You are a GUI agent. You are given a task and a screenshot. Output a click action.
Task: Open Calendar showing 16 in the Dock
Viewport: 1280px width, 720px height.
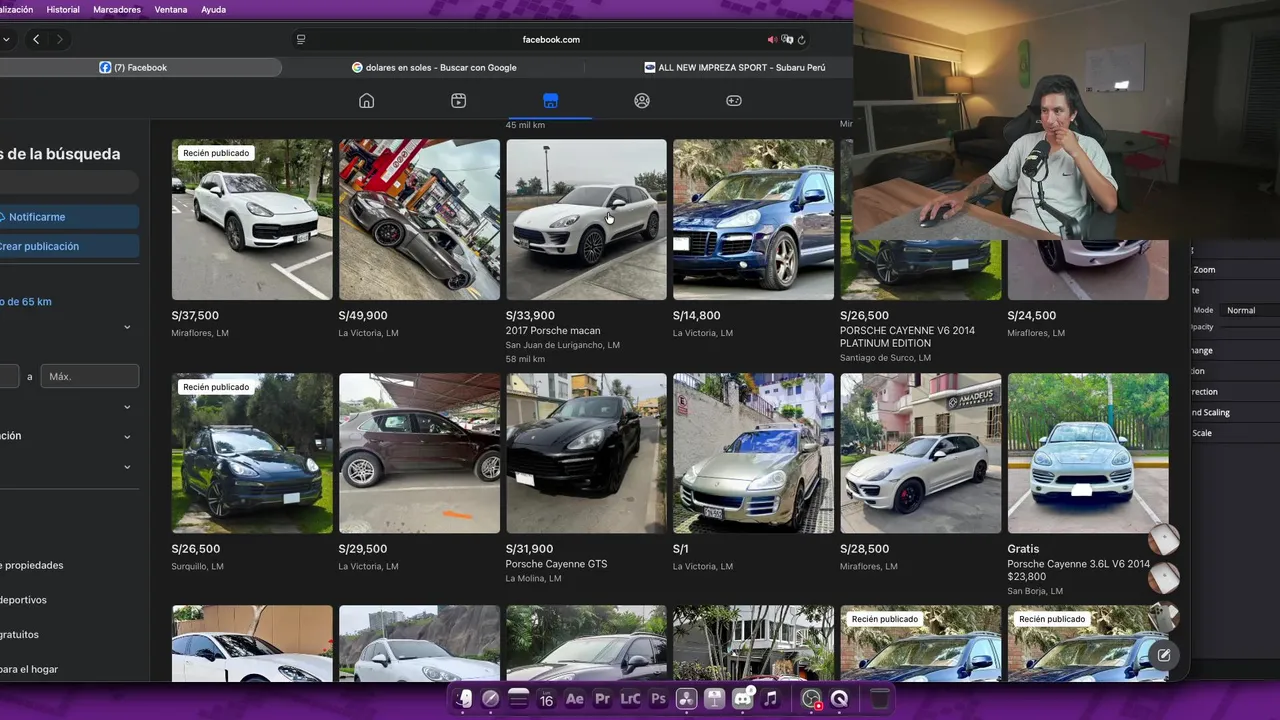pyautogui.click(x=546, y=699)
